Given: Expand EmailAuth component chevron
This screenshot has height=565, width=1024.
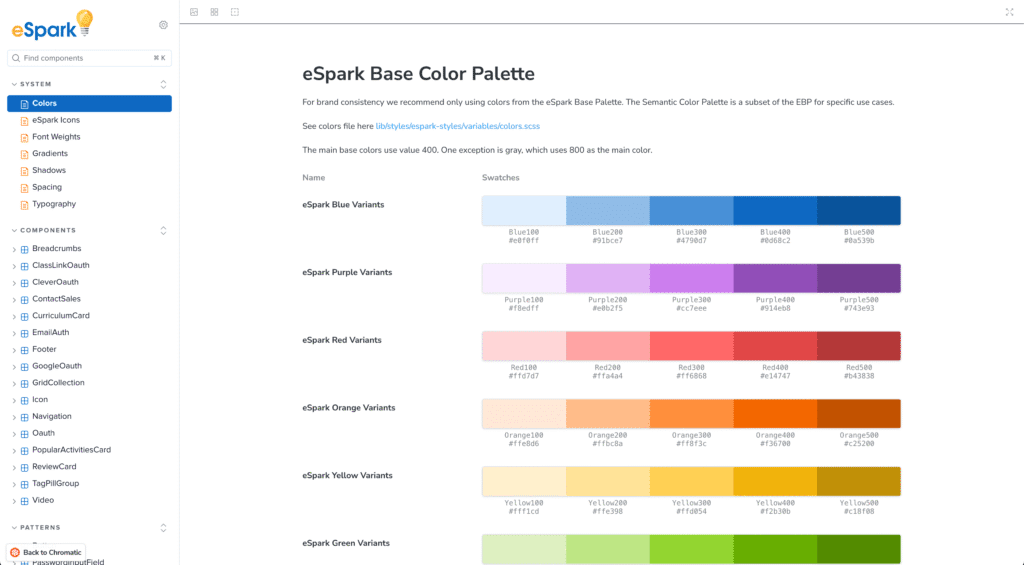Looking at the screenshot, I should pyautogui.click(x=14, y=333).
